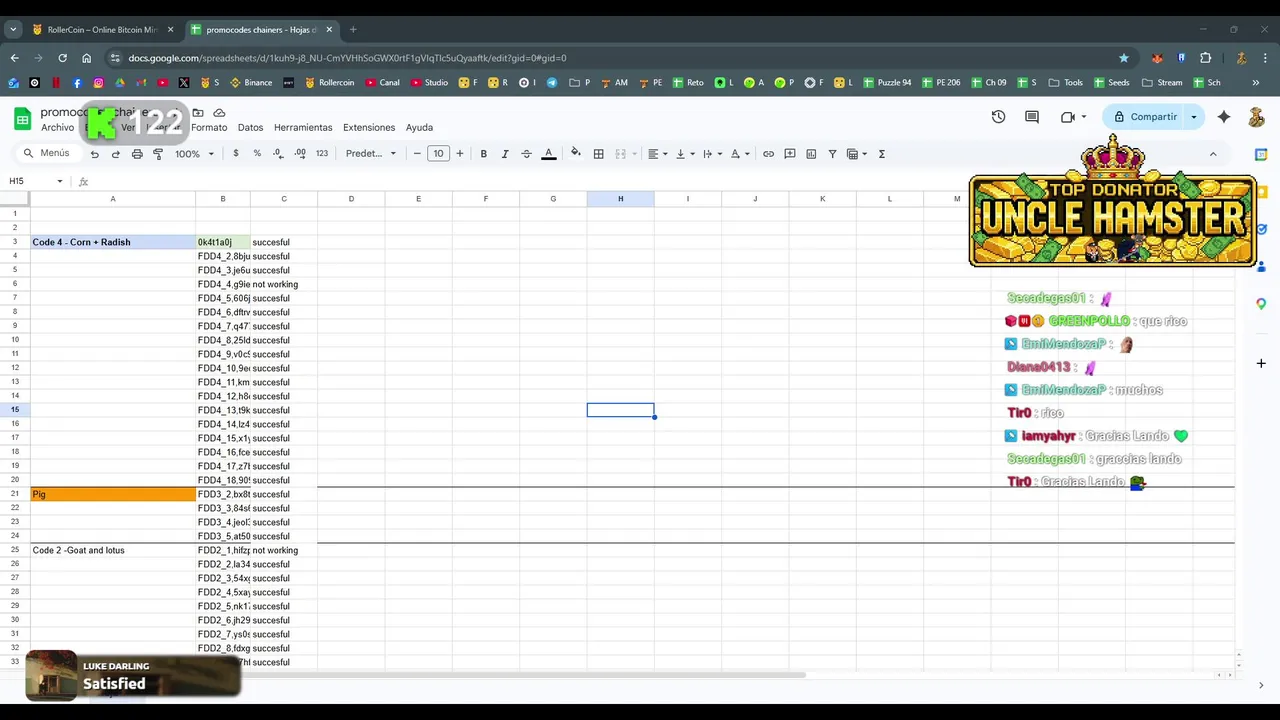Viewport: 1280px width, 720px height.
Task: Toggle strikethrough formatting
Action: pyautogui.click(x=526, y=154)
